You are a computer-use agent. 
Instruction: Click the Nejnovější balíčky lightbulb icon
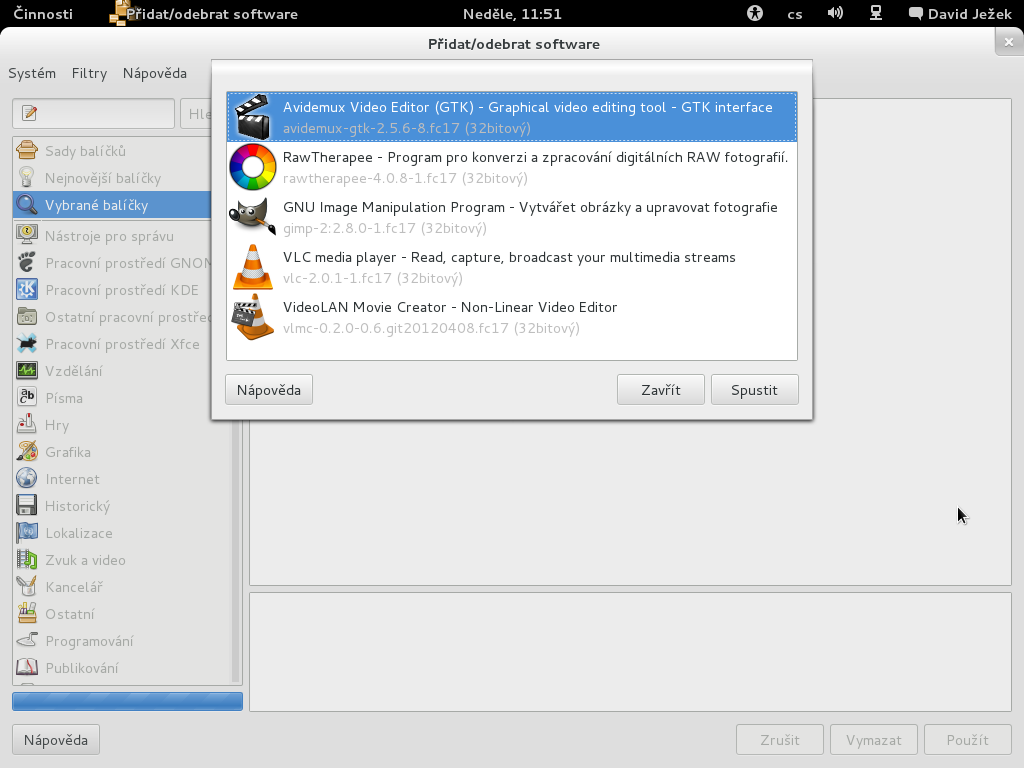click(x=27, y=178)
